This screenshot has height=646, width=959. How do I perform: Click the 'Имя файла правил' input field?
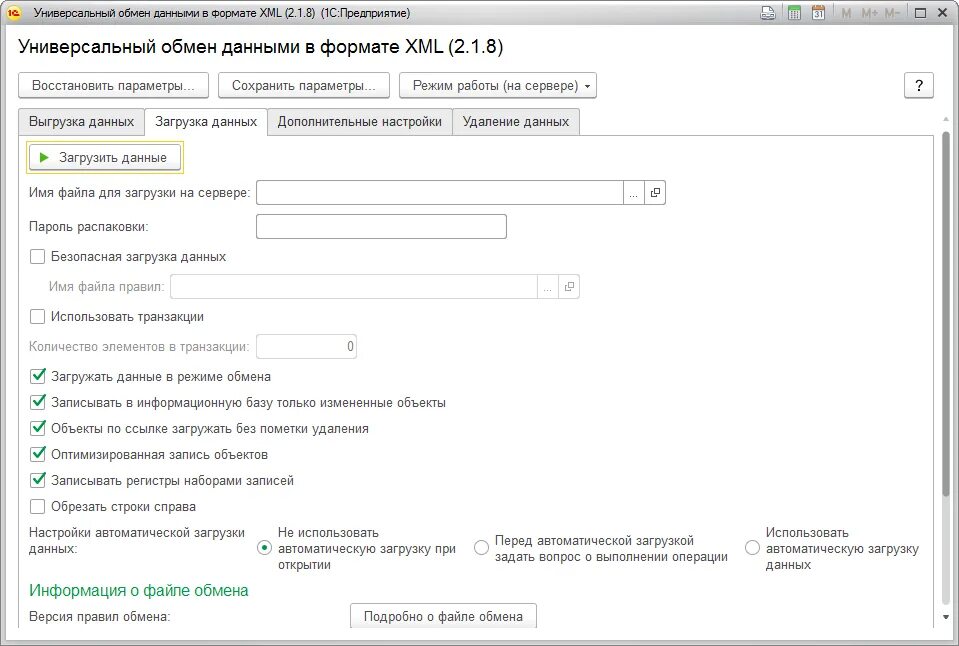354,286
